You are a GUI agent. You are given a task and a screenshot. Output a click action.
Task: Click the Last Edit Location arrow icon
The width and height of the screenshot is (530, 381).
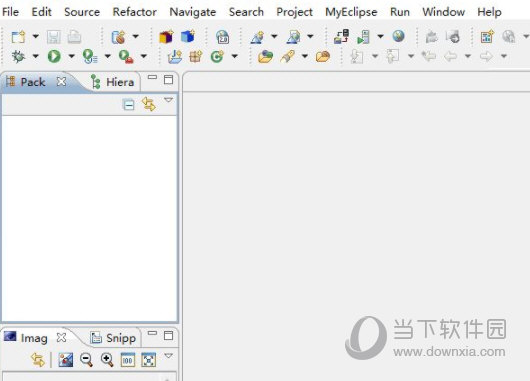pyautogui.click(x=429, y=56)
